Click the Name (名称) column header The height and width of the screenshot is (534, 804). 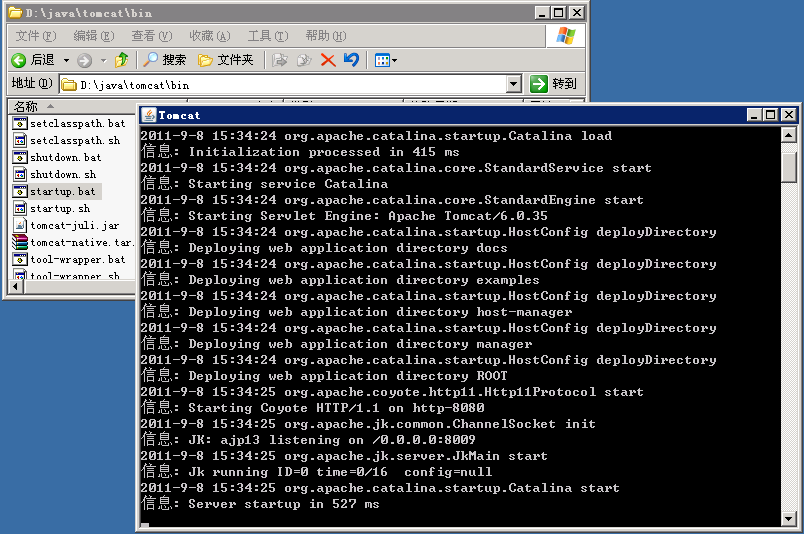tap(72, 107)
